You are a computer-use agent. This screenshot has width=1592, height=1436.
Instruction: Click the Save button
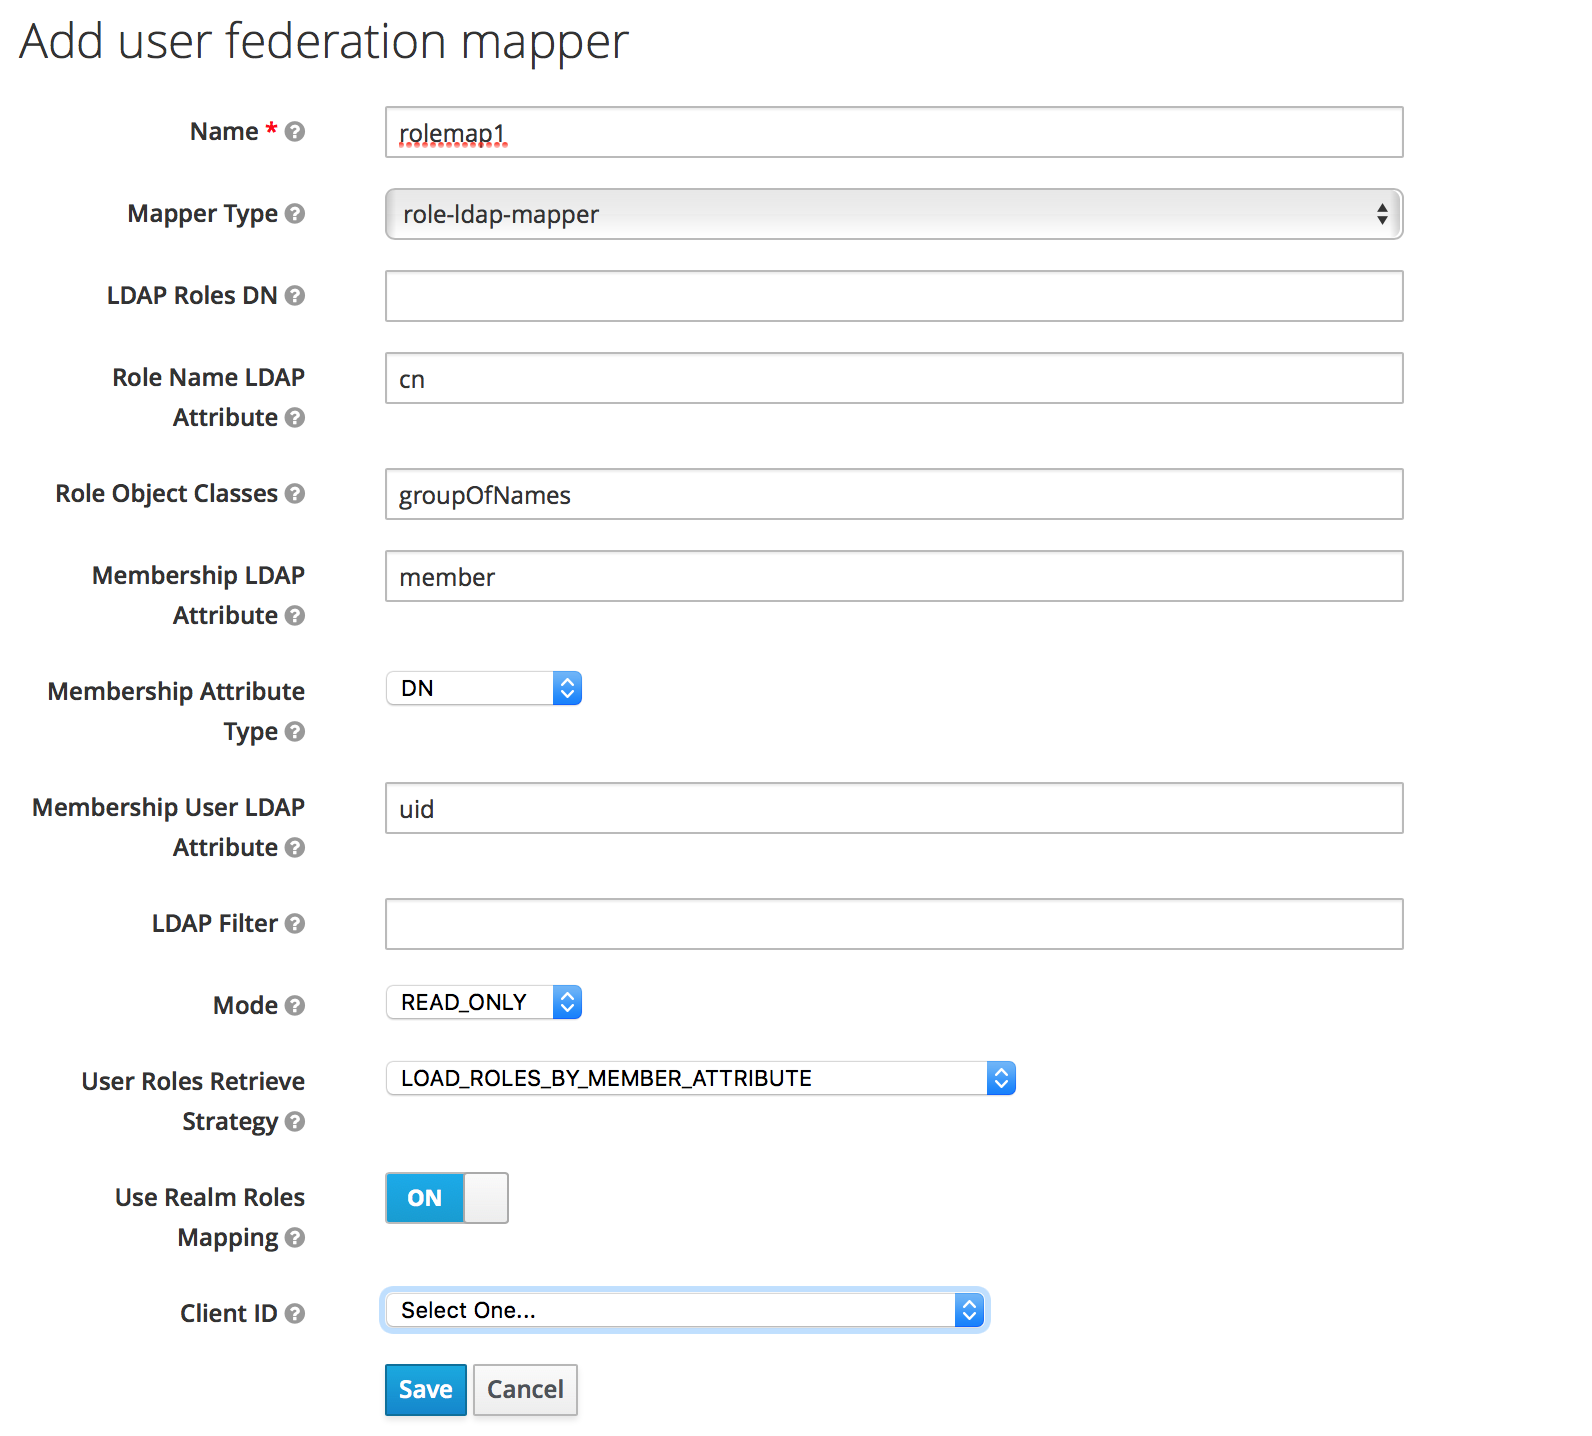pyautogui.click(x=425, y=1390)
